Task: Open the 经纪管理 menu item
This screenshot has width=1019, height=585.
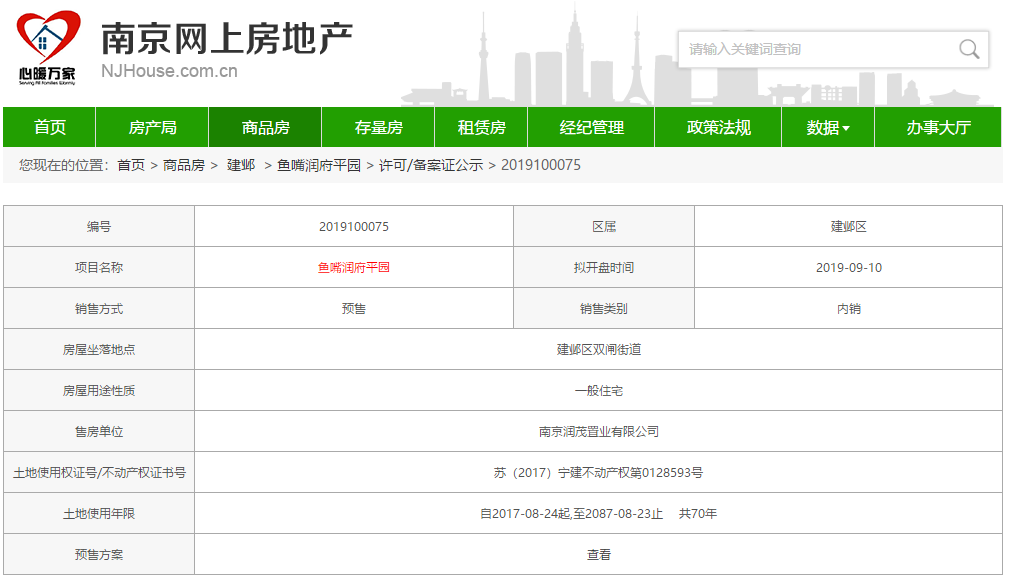Action: tap(591, 127)
